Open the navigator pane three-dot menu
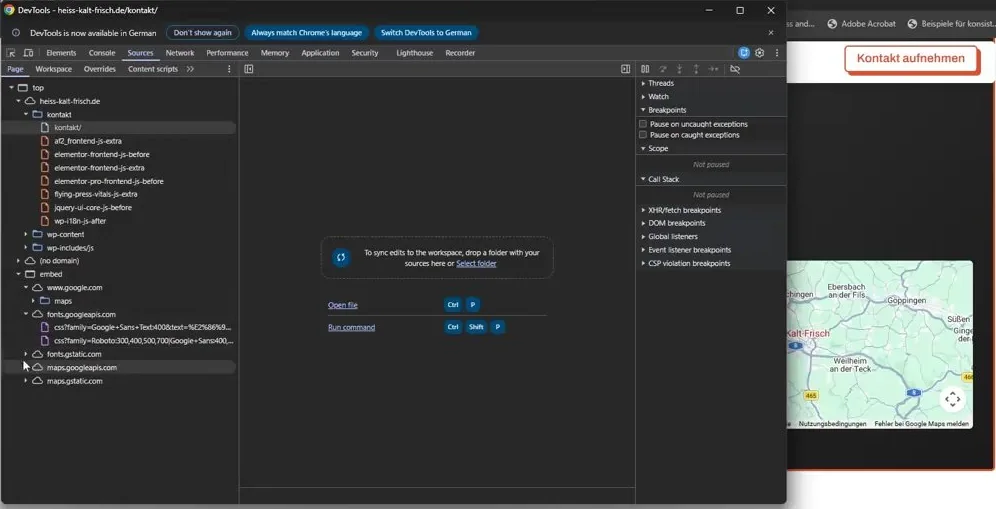Viewport: 996px width, 509px height. pos(229,69)
